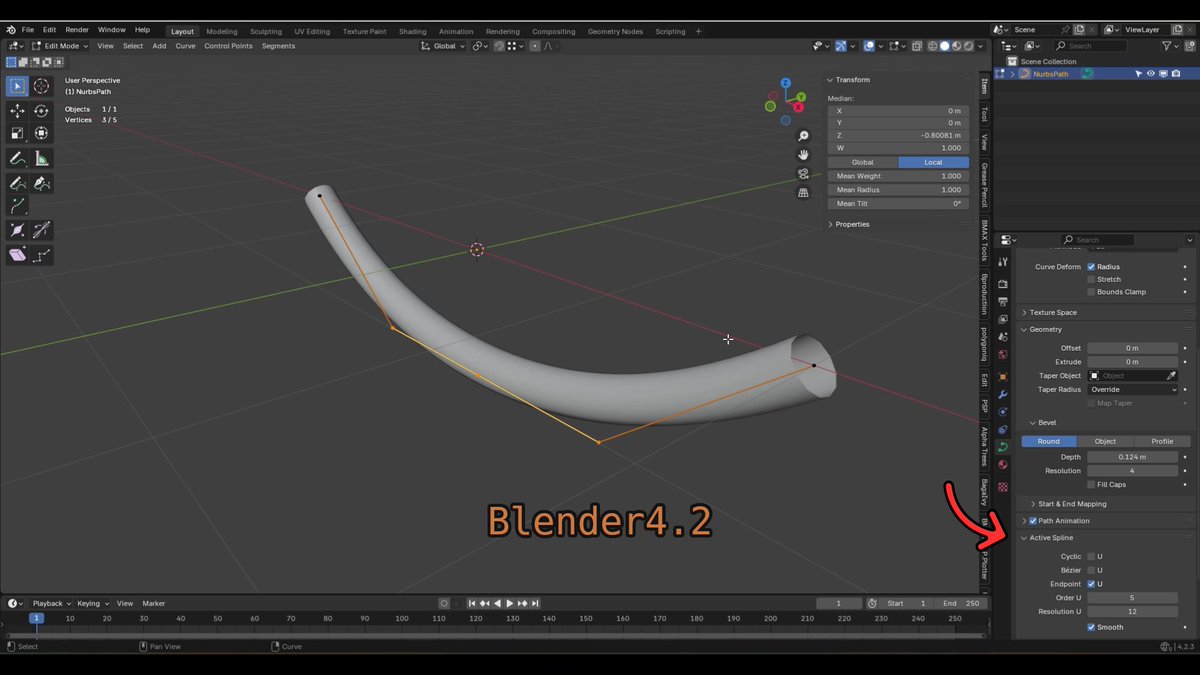Select the Transform tool

(x=41, y=133)
